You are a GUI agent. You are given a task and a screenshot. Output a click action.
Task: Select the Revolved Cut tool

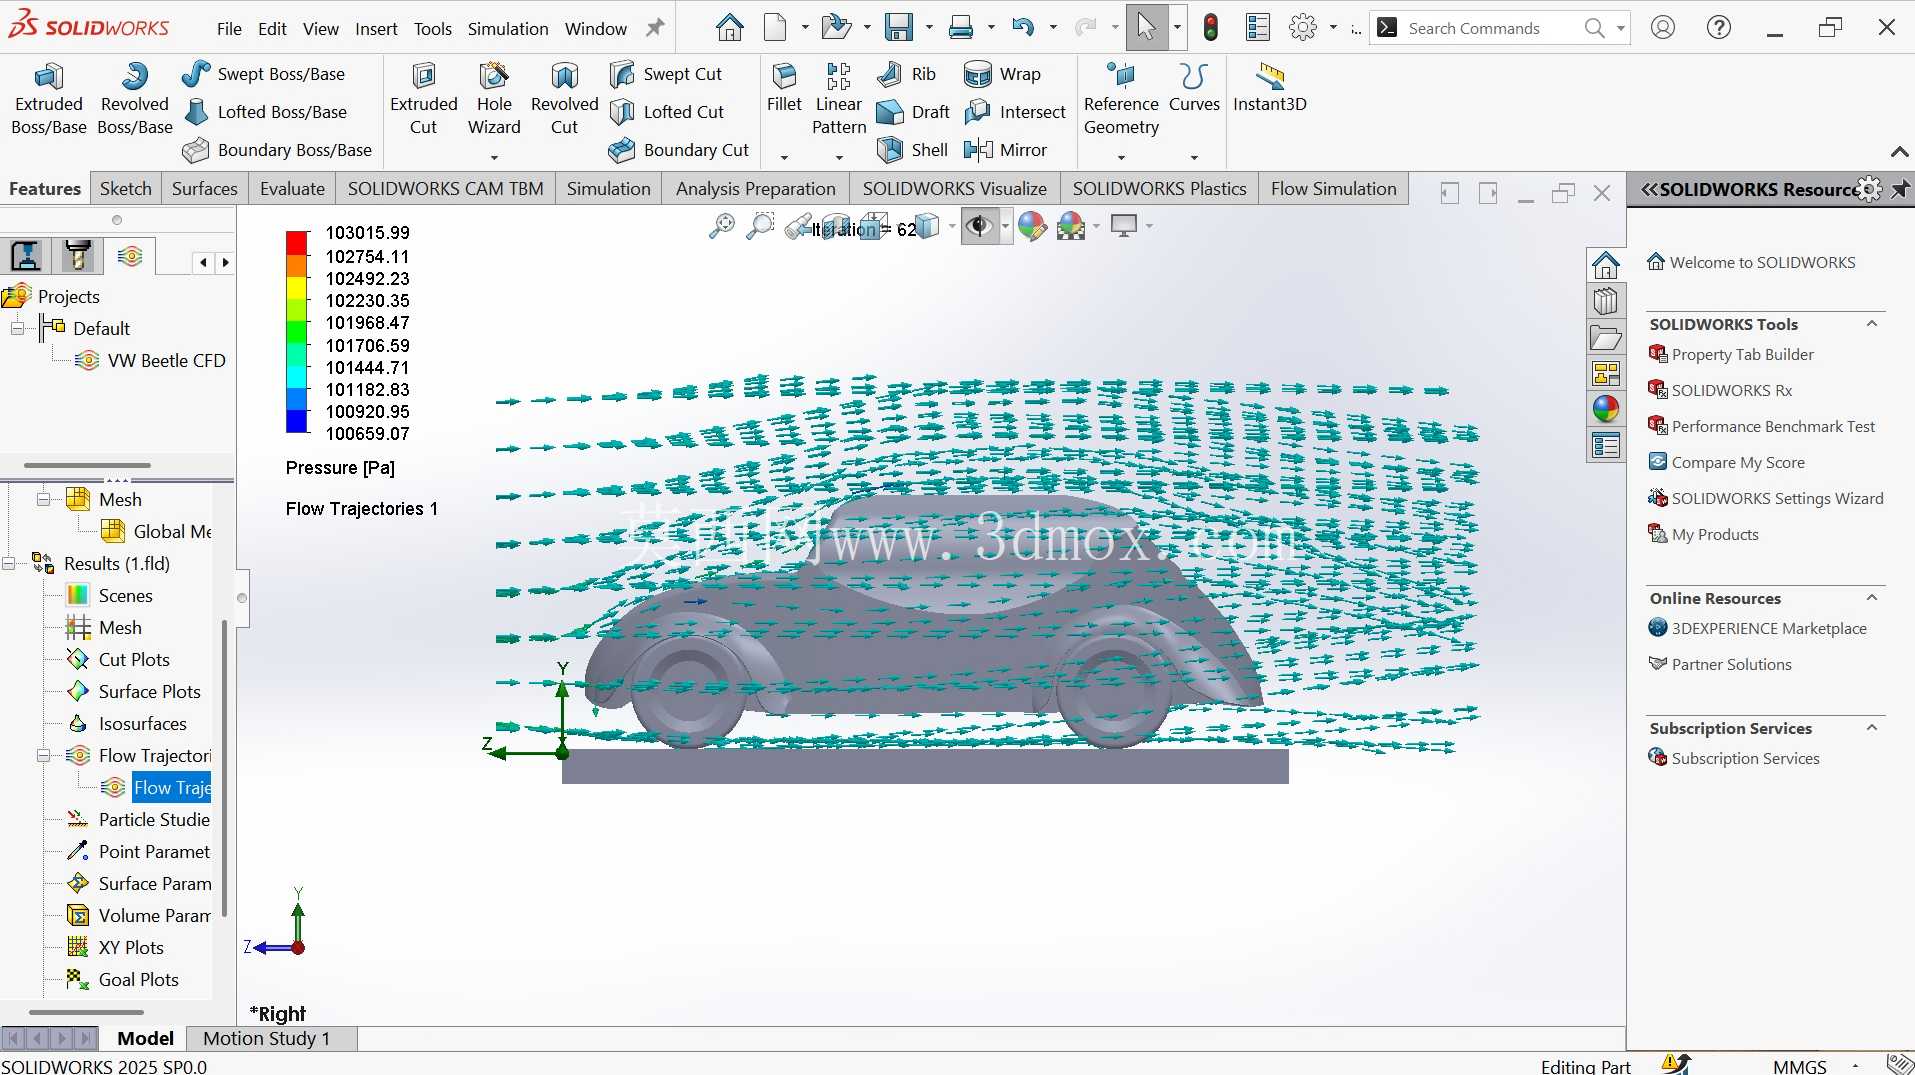coord(564,98)
